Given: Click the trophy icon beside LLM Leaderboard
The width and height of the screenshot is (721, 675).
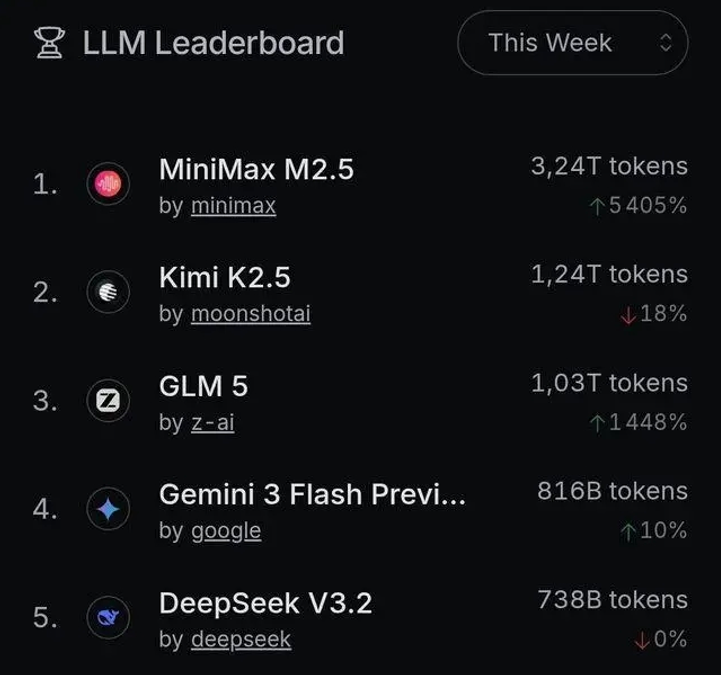Looking at the screenshot, I should pos(47,42).
